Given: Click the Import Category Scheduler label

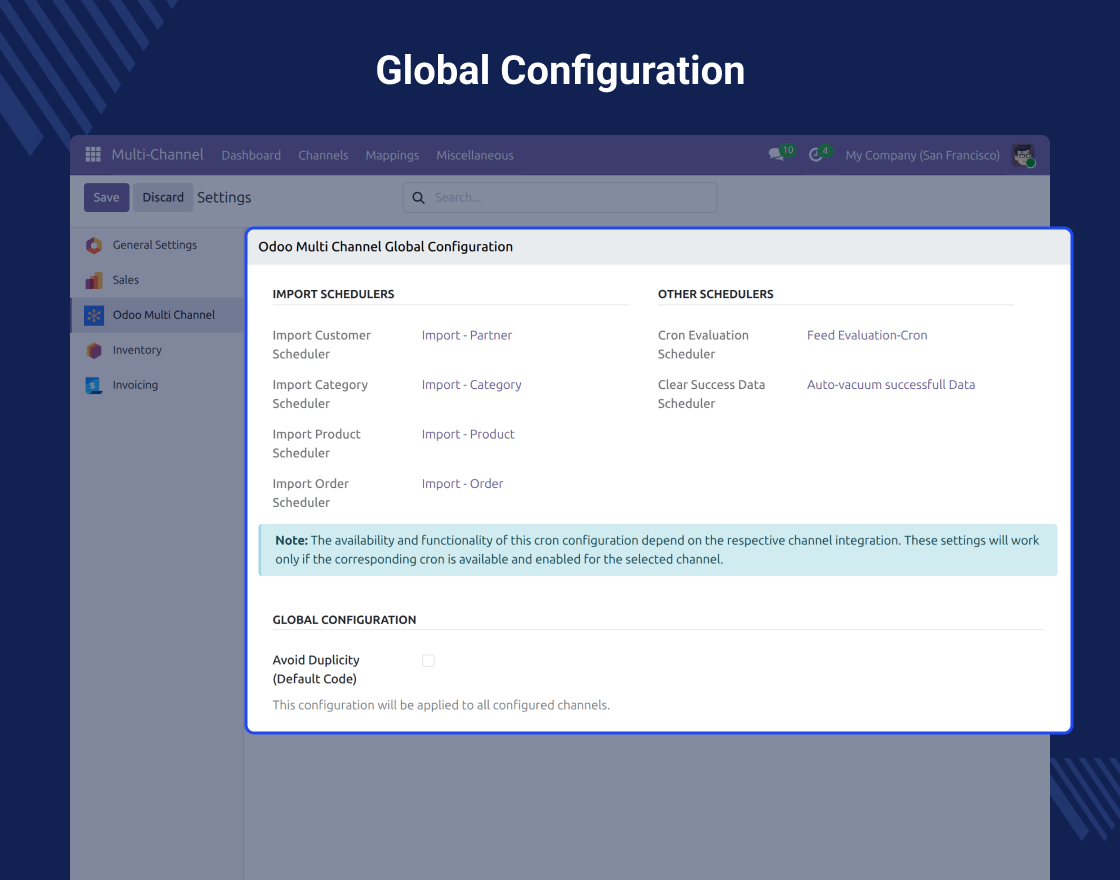Looking at the screenshot, I should 320,394.
